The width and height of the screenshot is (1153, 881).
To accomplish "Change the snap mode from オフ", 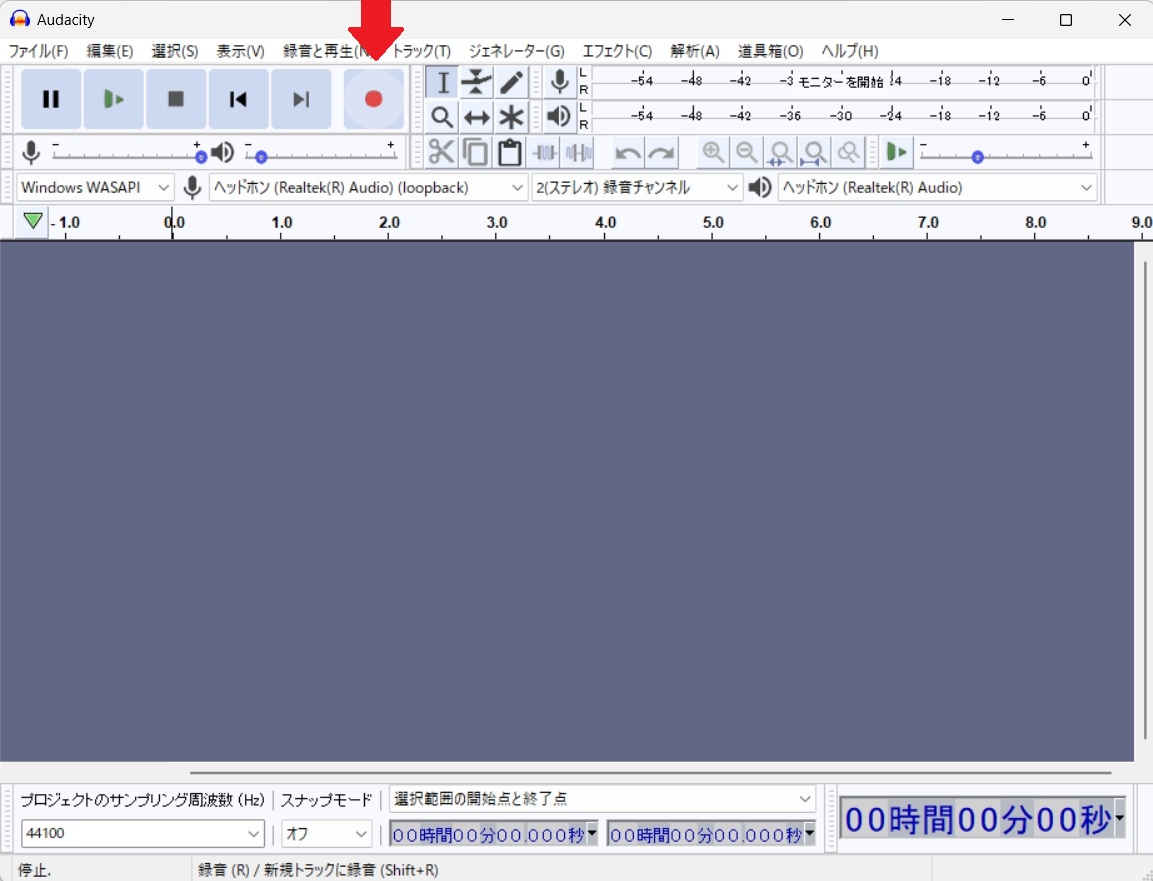I will click(326, 833).
